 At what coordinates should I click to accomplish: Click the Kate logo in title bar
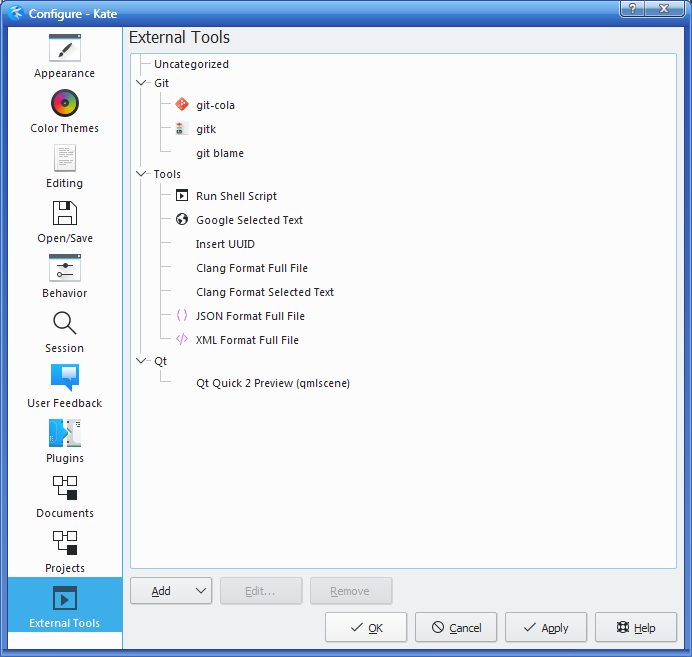click(16, 13)
